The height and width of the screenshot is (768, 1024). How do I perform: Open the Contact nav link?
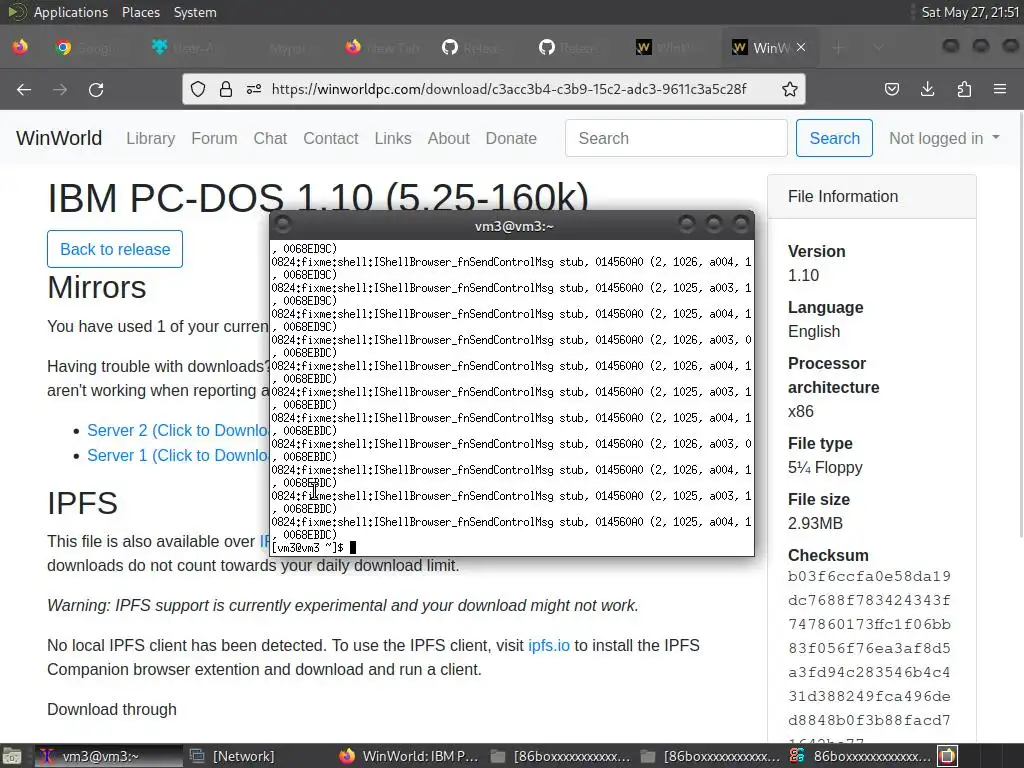(x=330, y=138)
